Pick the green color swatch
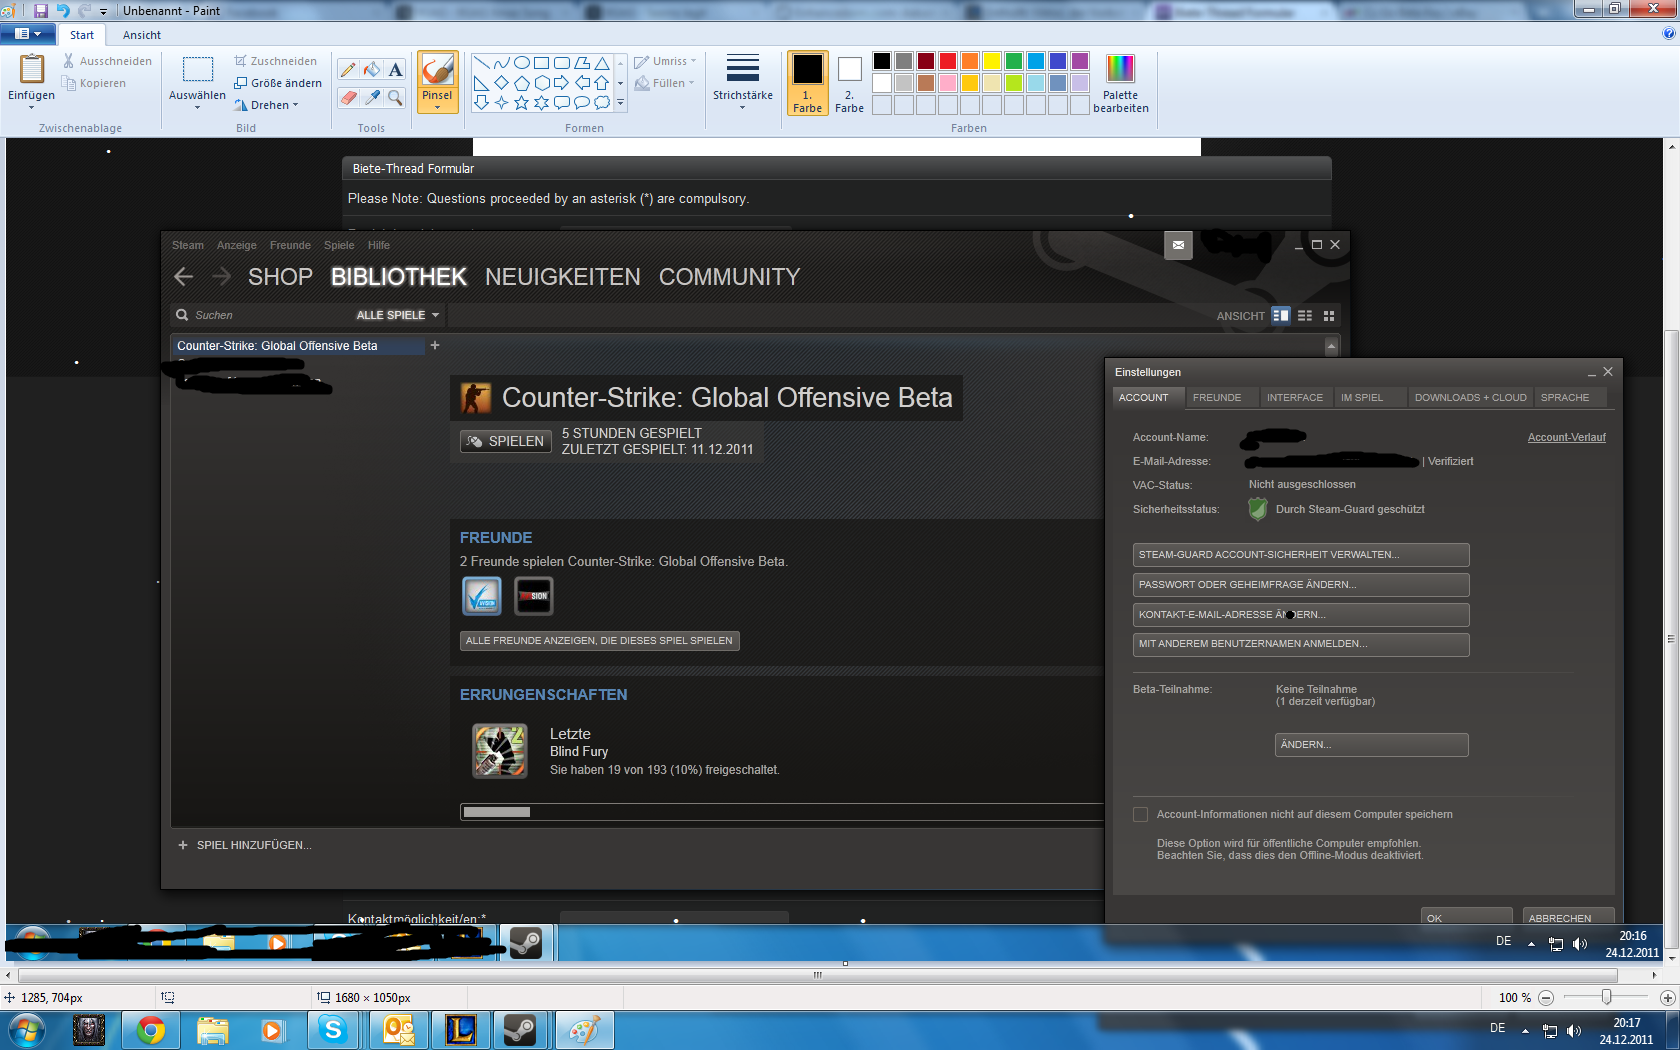Image resolution: width=1680 pixels, height=1050 pixels. click(1014, 61)
